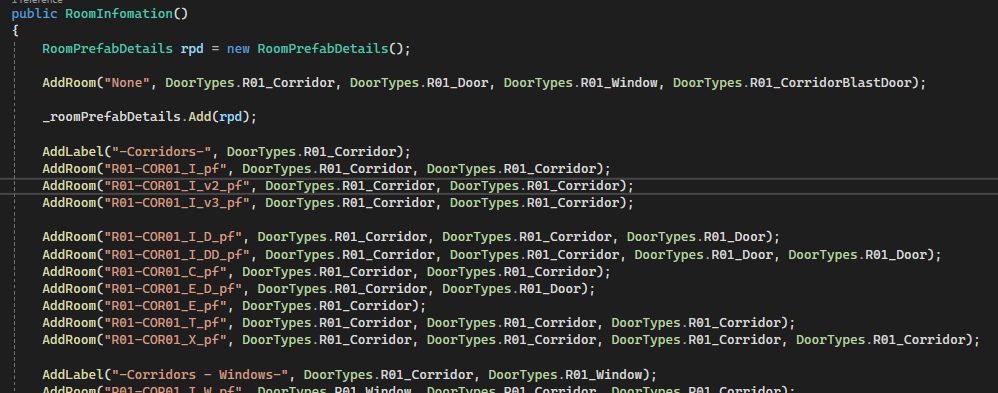Click the Add method after _roomPrefabDetails
Image resolution: width=998 pixels, height=393 pixels.
point(200,117)
